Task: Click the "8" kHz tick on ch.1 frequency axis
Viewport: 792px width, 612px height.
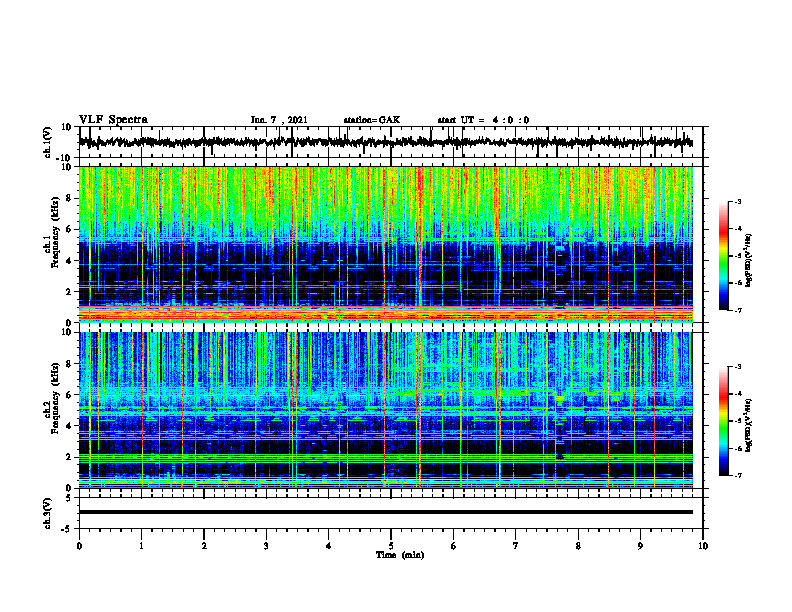Action: (x=70, y=198)
